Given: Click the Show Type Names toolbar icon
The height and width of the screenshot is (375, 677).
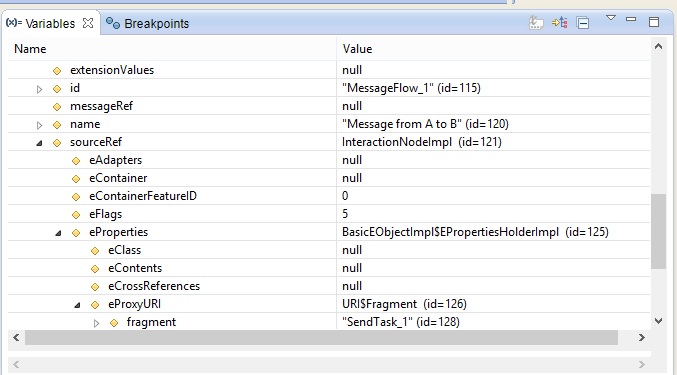Looking at the screenshot, I should [536, 22].
